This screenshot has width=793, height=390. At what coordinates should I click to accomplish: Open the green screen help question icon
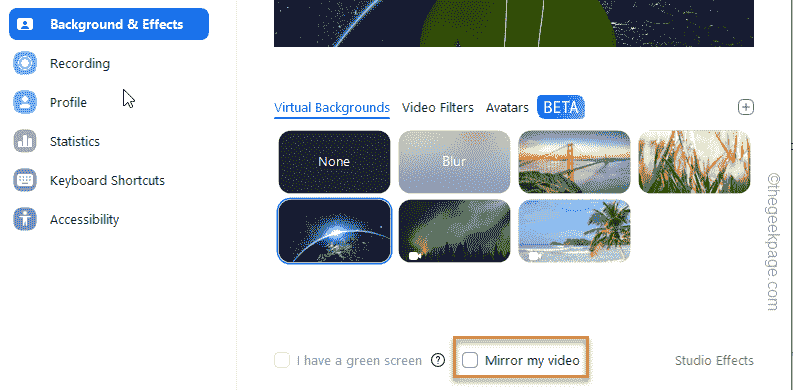pyautogui.click(x=438, y=360)
